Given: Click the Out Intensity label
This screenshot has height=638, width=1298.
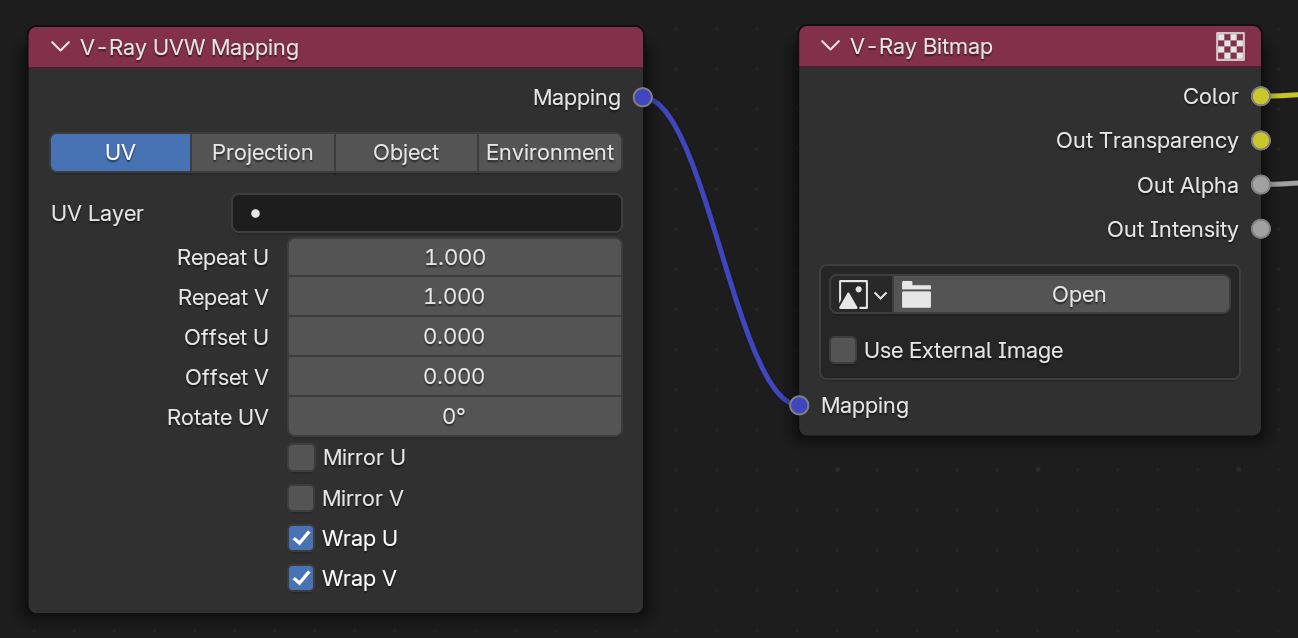Looking at the screenshot, I should 1172,229.
